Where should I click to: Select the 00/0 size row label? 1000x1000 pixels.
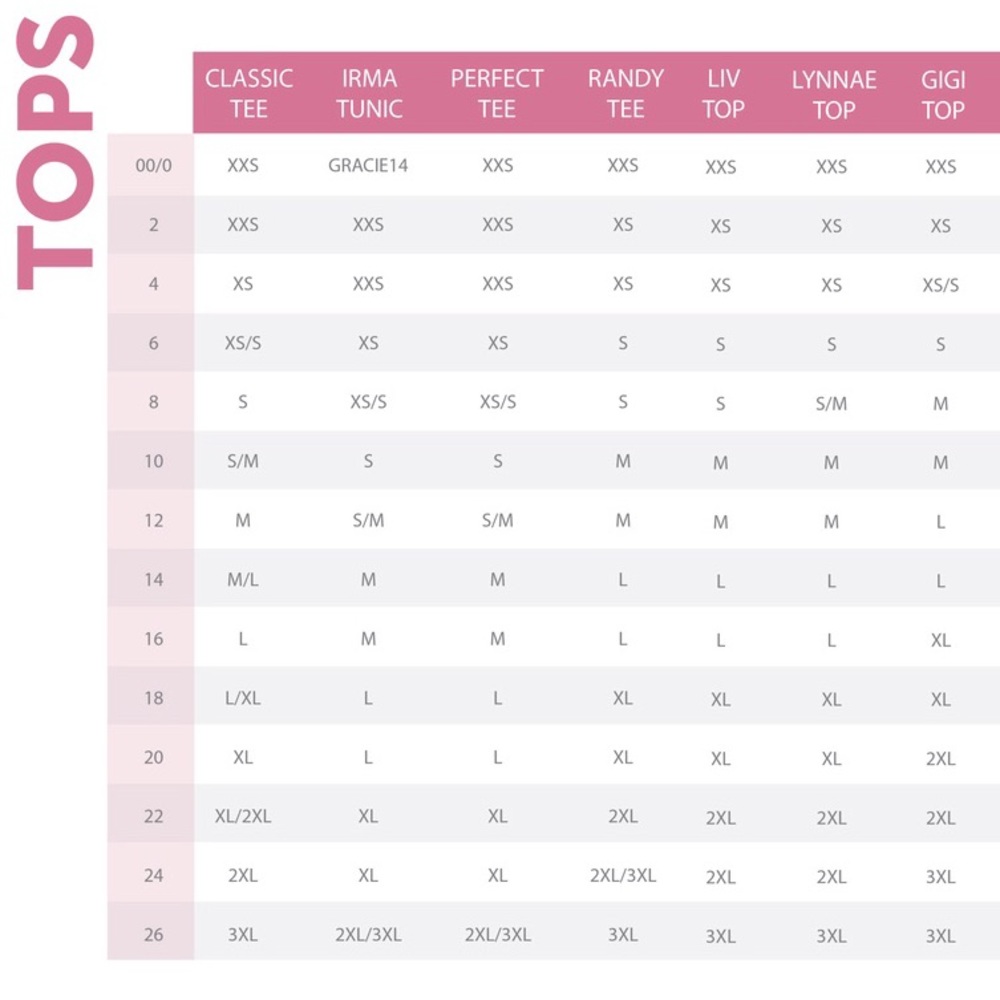(154, 166)
